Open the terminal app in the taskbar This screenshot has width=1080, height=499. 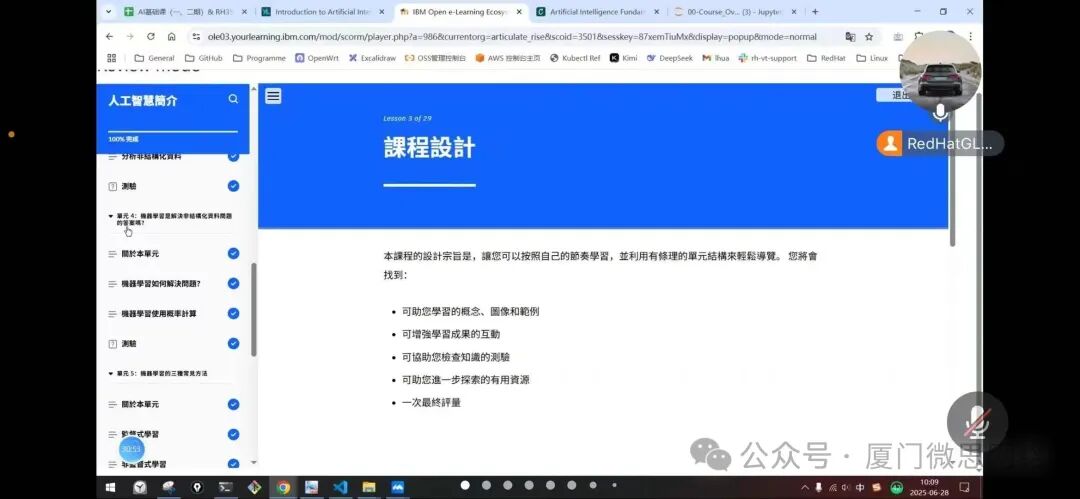(x=225, y=487)
